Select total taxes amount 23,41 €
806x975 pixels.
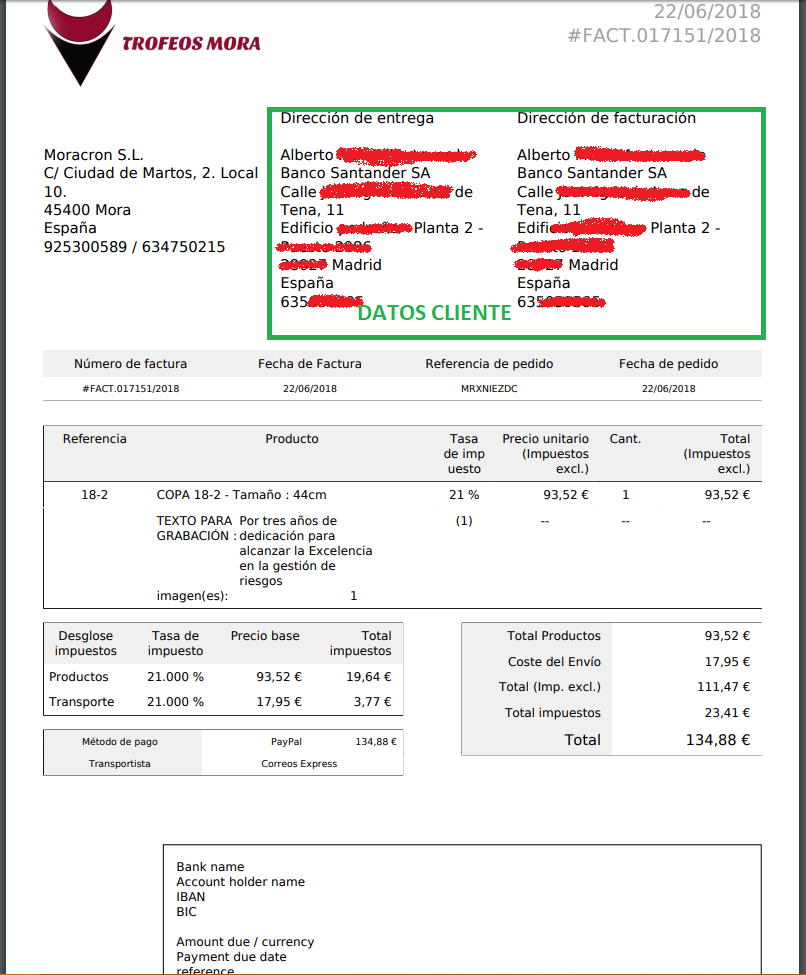pyautogui.click(x=727, y=713)
